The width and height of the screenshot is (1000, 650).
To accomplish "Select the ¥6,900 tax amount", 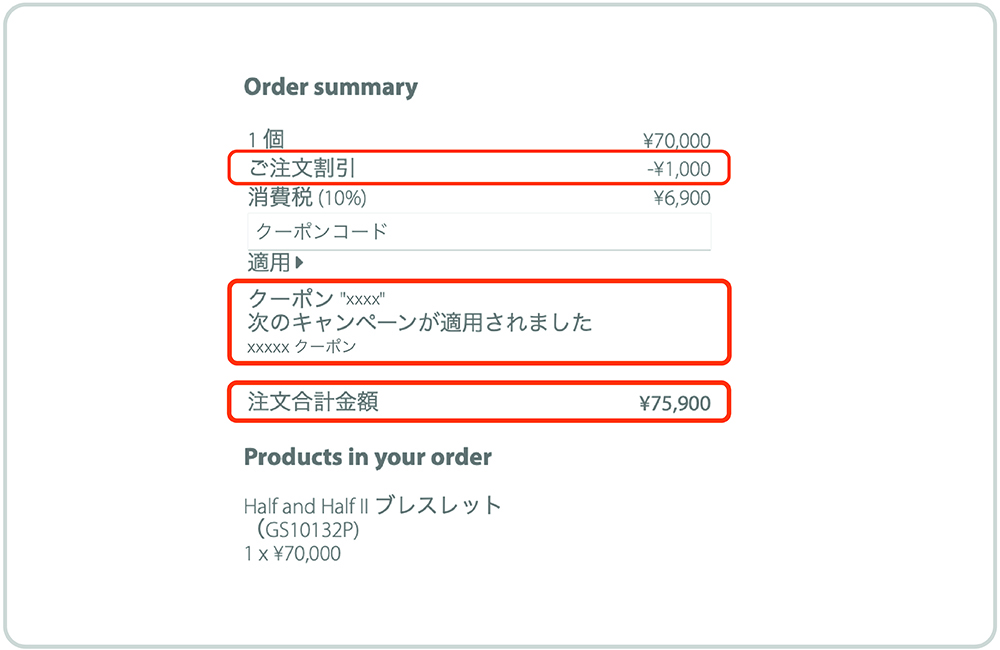I will (x=681, y=198).
